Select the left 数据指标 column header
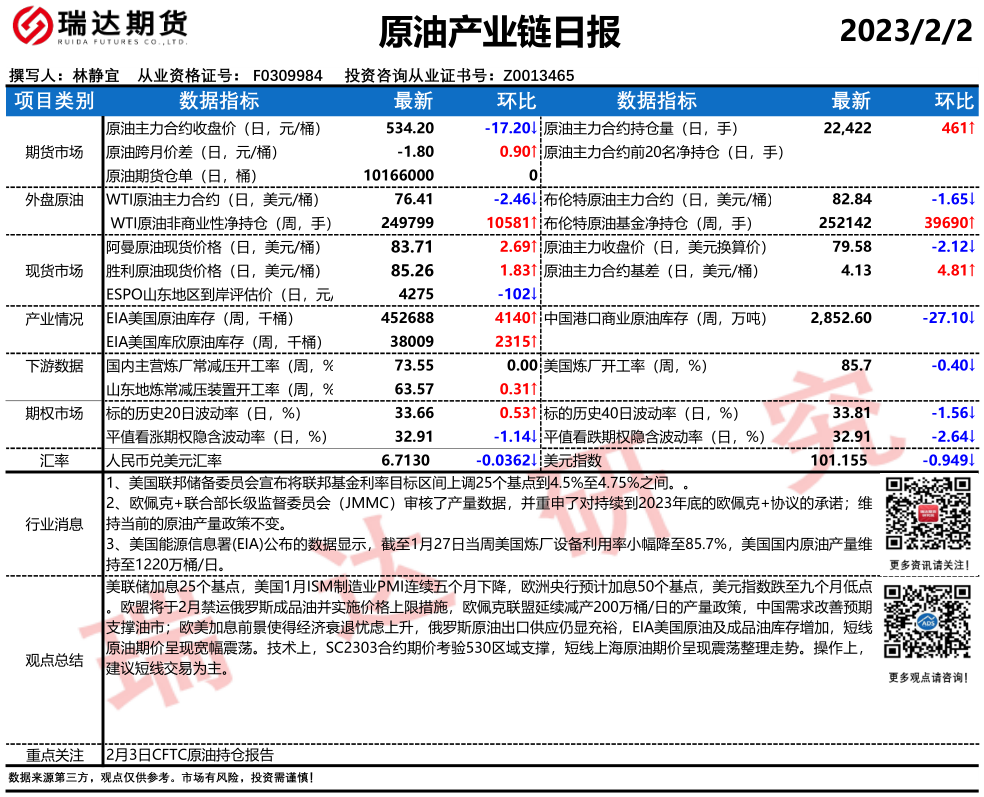 tap(218, 101)
